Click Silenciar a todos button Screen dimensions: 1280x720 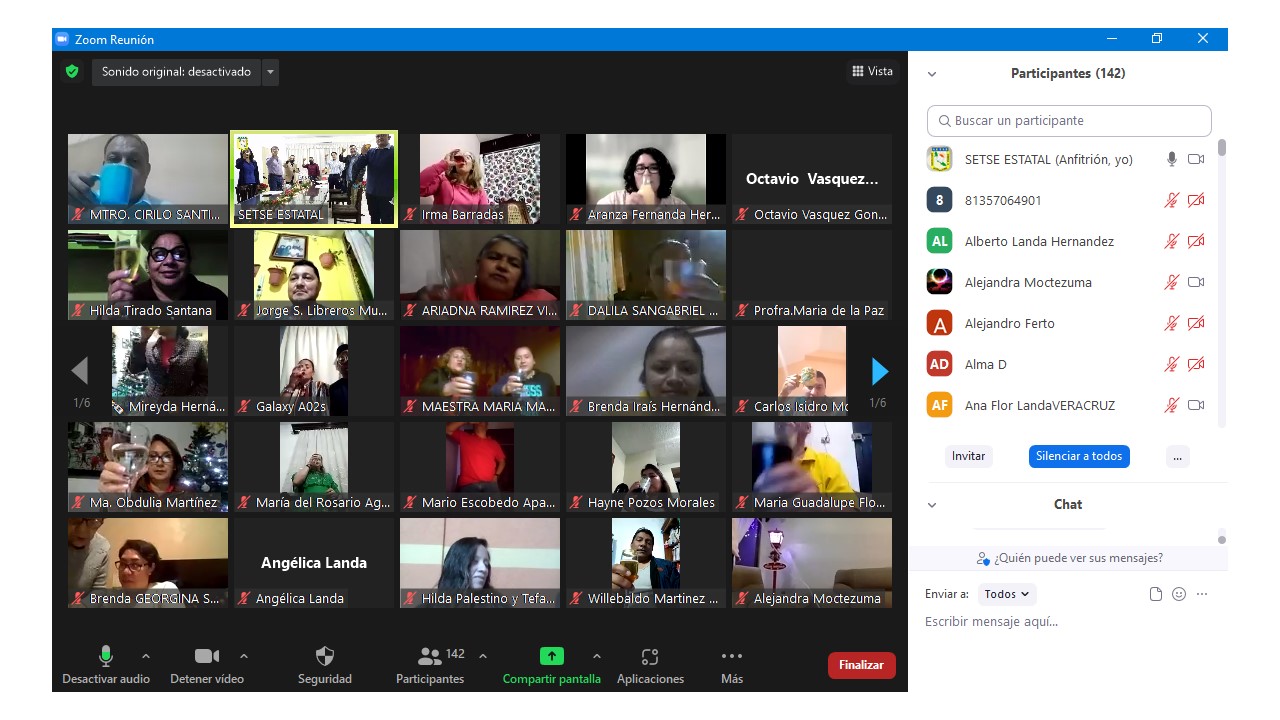click(1079, 456)
